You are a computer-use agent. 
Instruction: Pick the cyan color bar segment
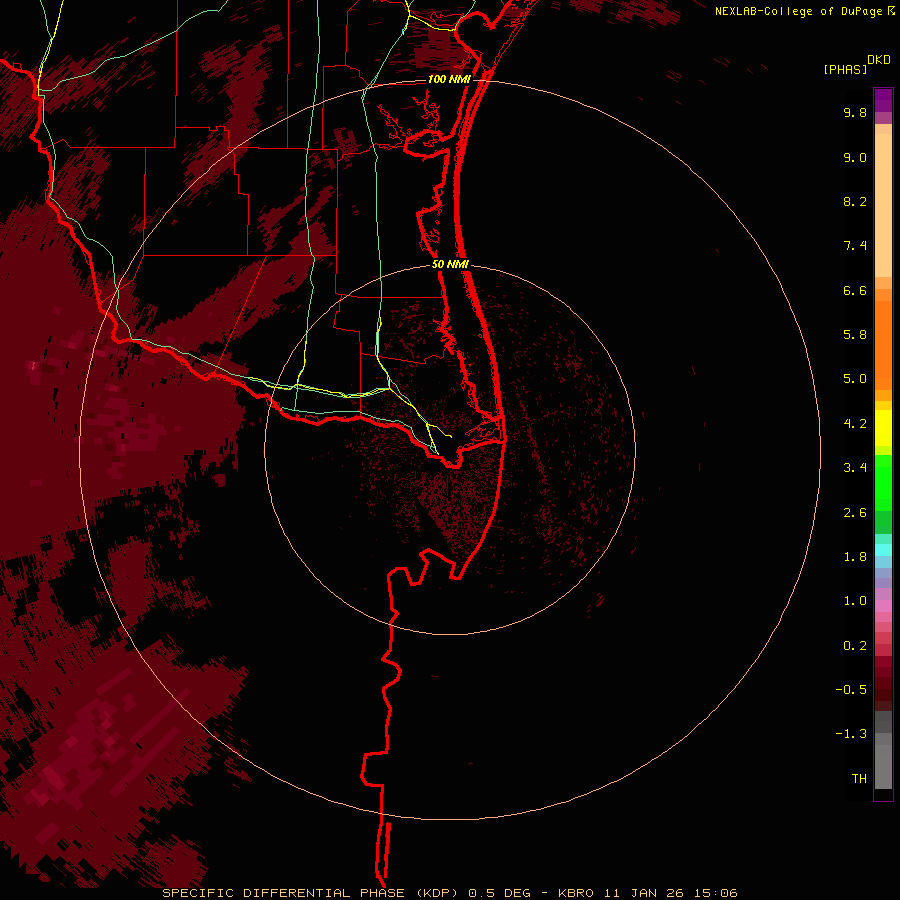pyautogui.click(x=883, y=550)
